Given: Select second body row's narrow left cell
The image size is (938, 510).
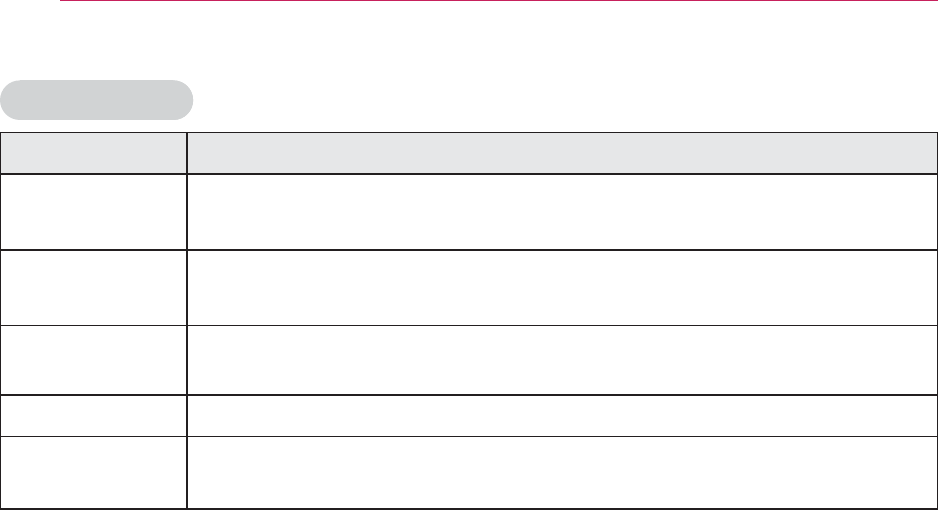Looking at the screenshot, I should (x=93, y=288).
